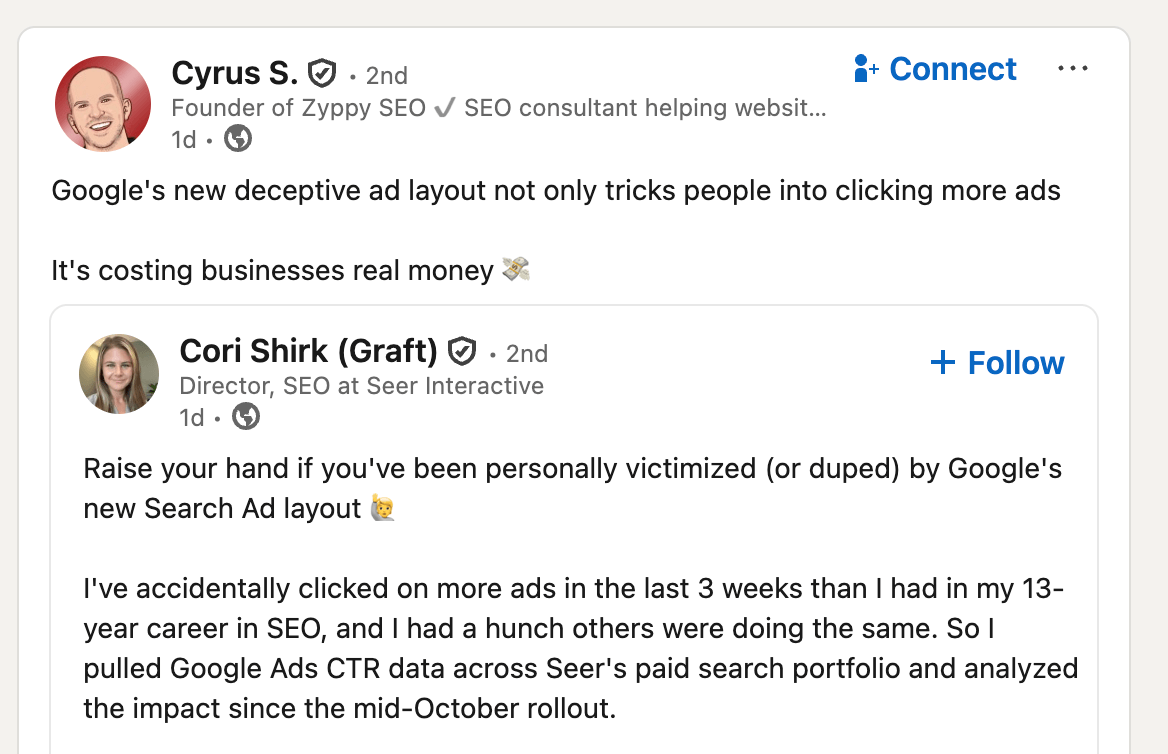Click the globe icon on Cori's embedded post

tap(245, 417)
